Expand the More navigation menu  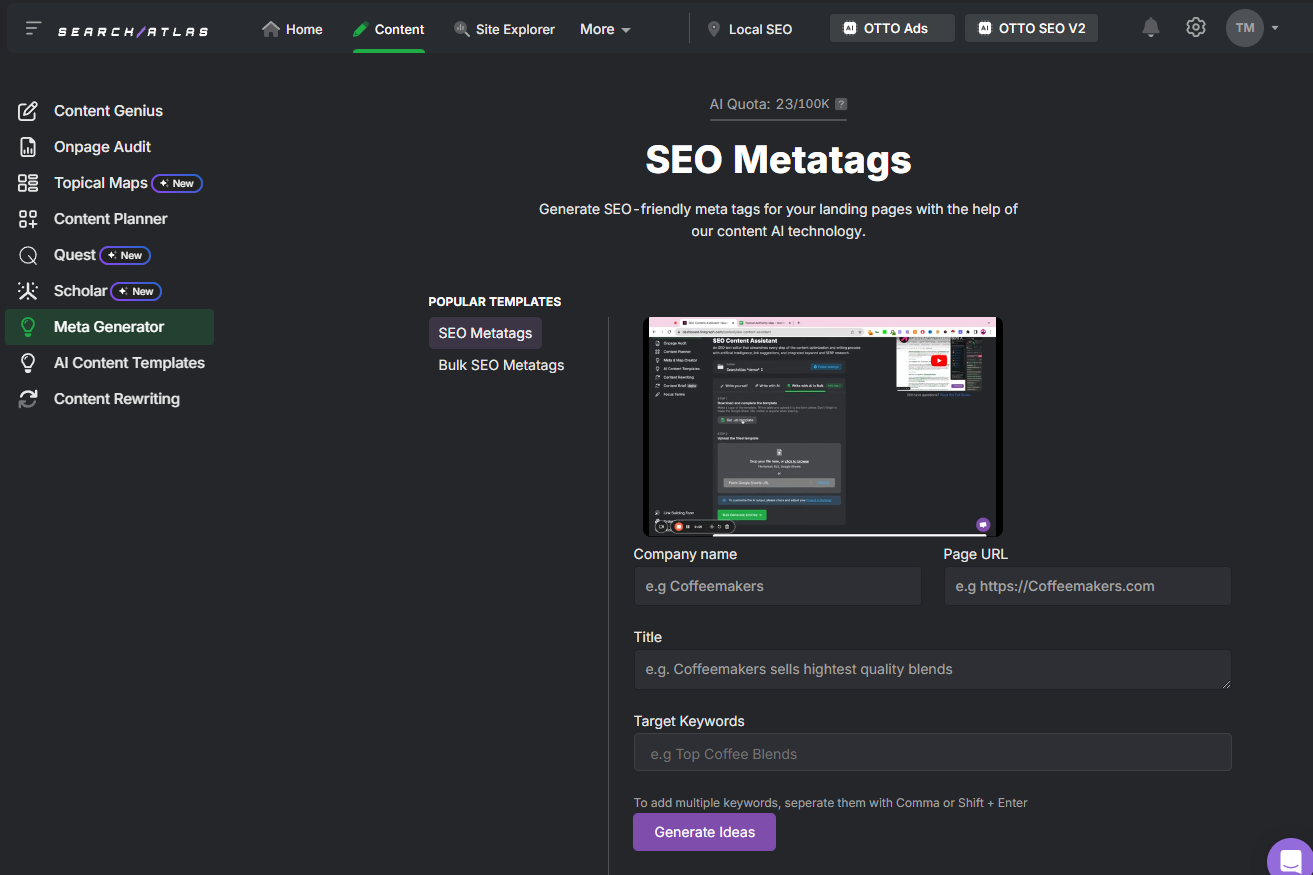click(605, 29)
